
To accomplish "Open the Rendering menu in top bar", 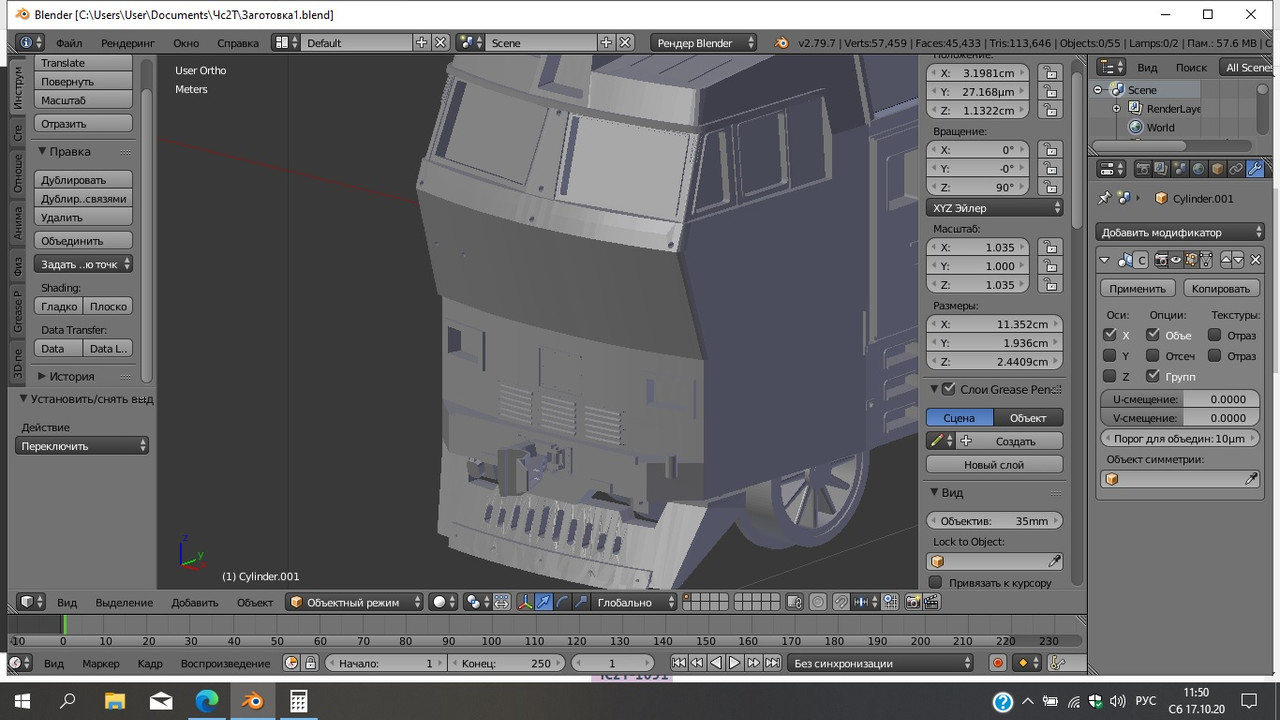I will 127,43.
